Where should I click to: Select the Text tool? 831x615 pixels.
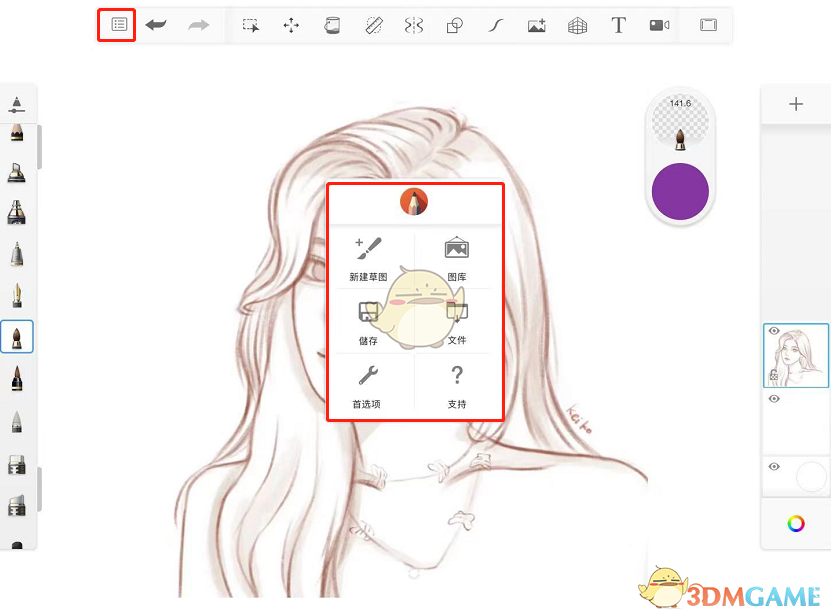pyautogui.click(x=618, y=25)
